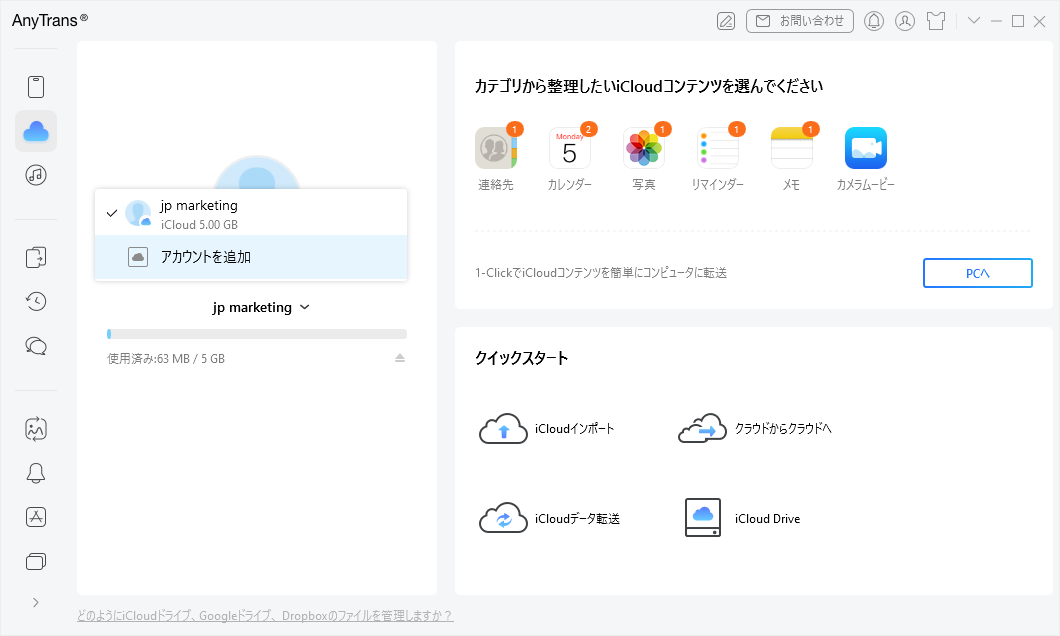Open the Notes (メモ) category icon

click(791, 149)
